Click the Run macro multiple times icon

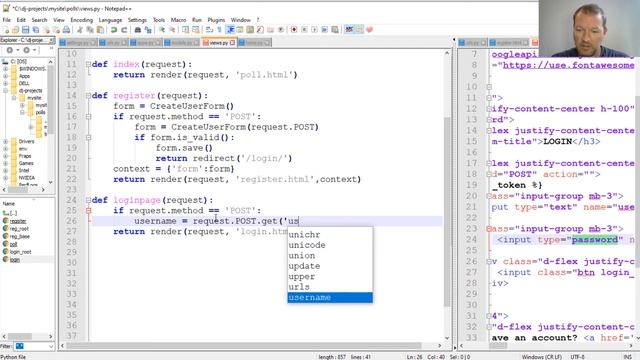tap(324, 30)
